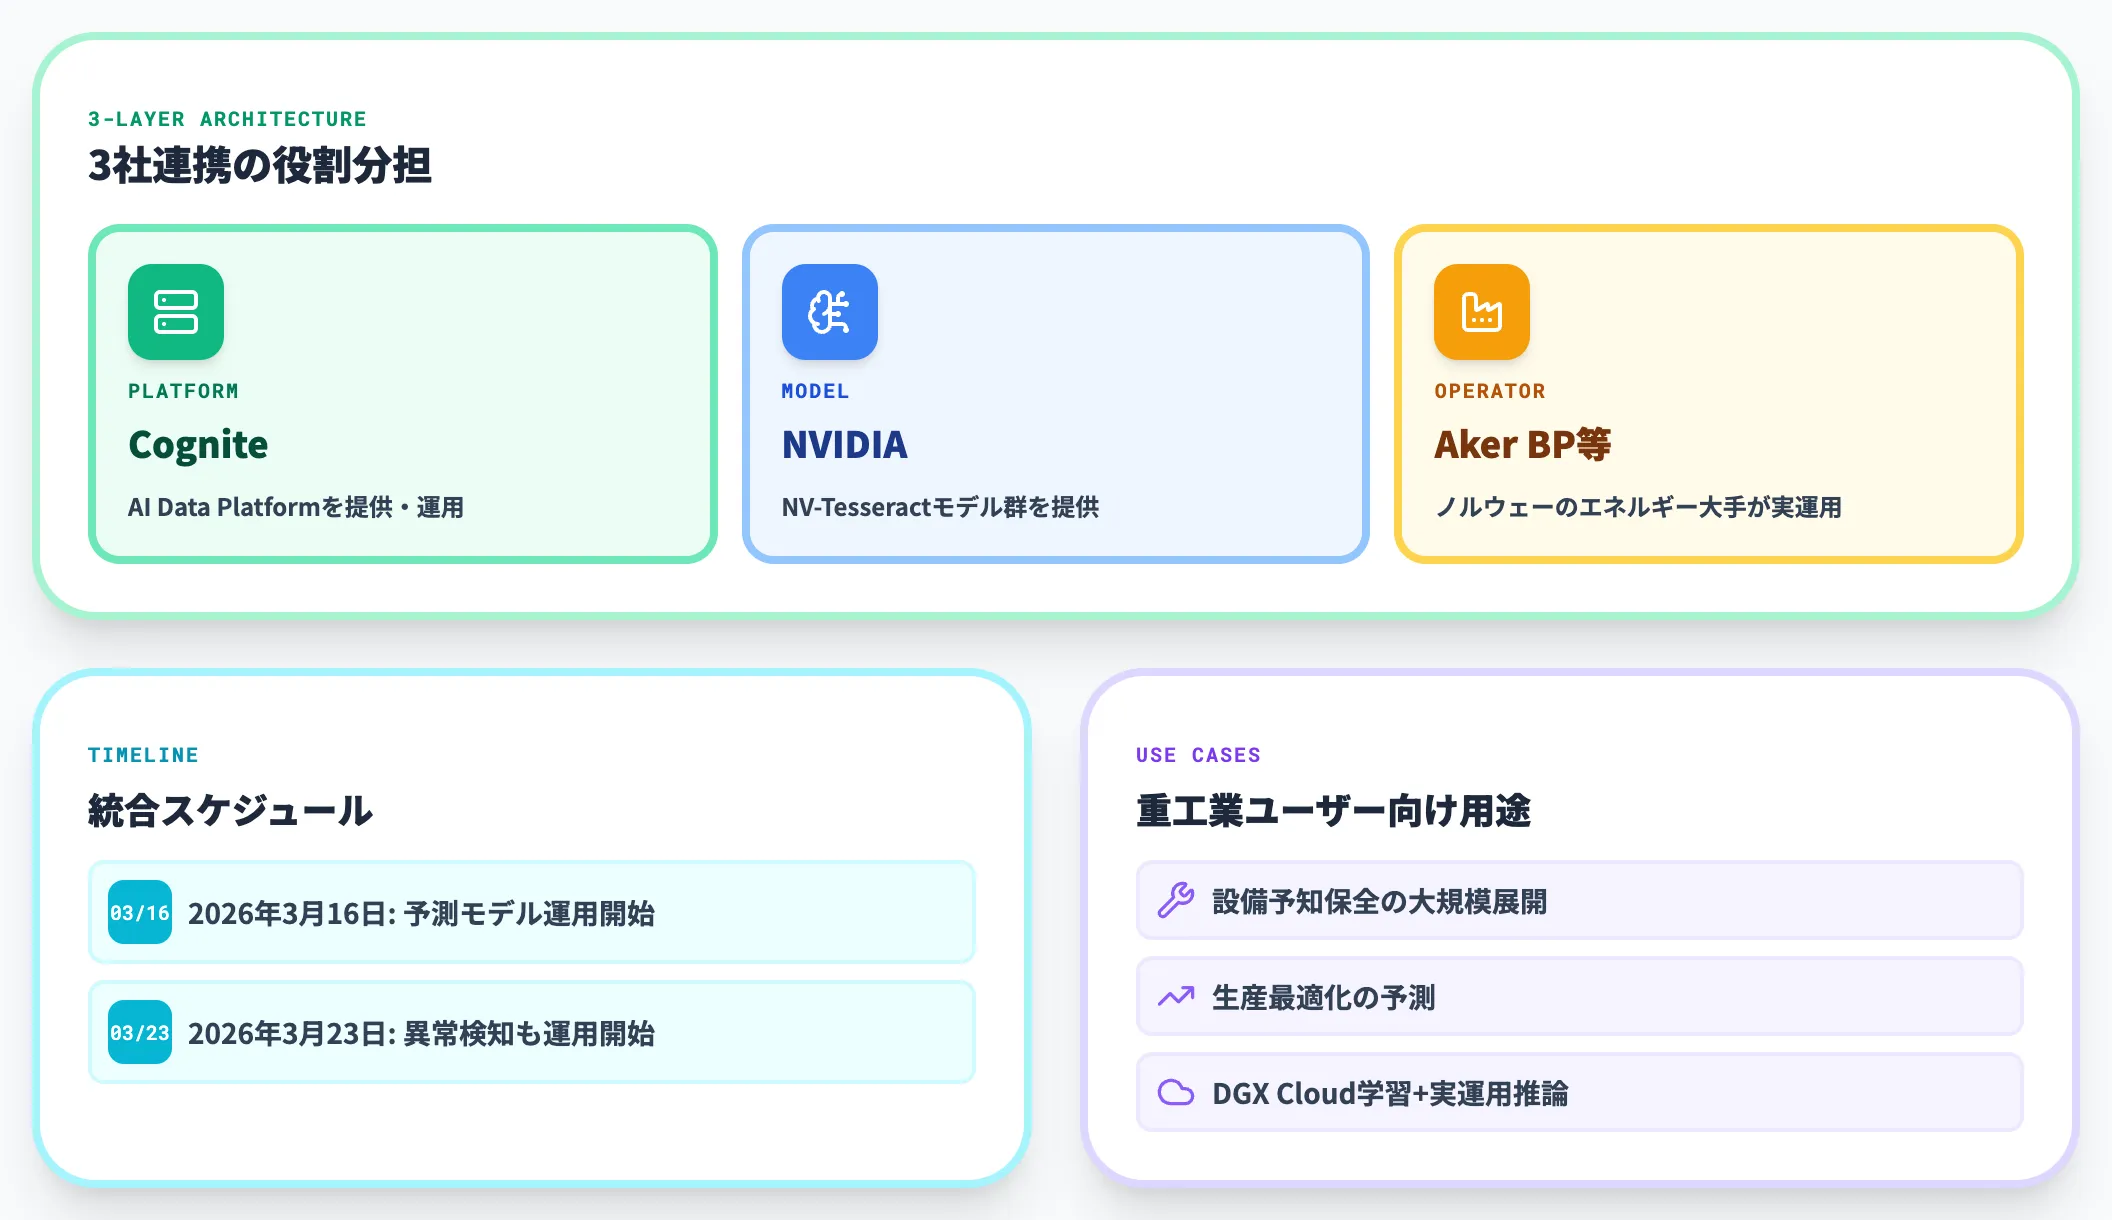Click the heading 3社連携の役割分担
Viewport: 2112px width, 1220px height.
coord(260,166)
